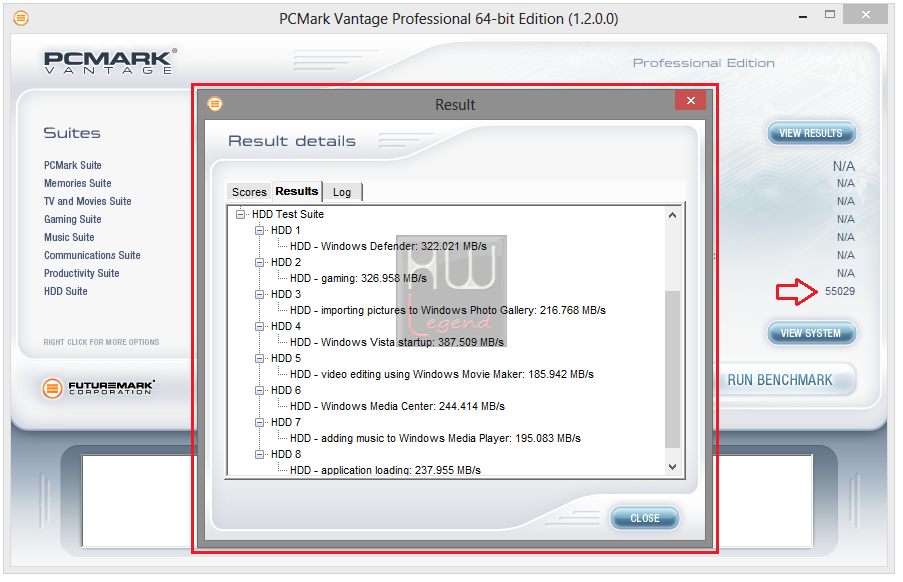
Task: Switch to the Scores tab
Action: pyautogui.click(x=249, y=192)
